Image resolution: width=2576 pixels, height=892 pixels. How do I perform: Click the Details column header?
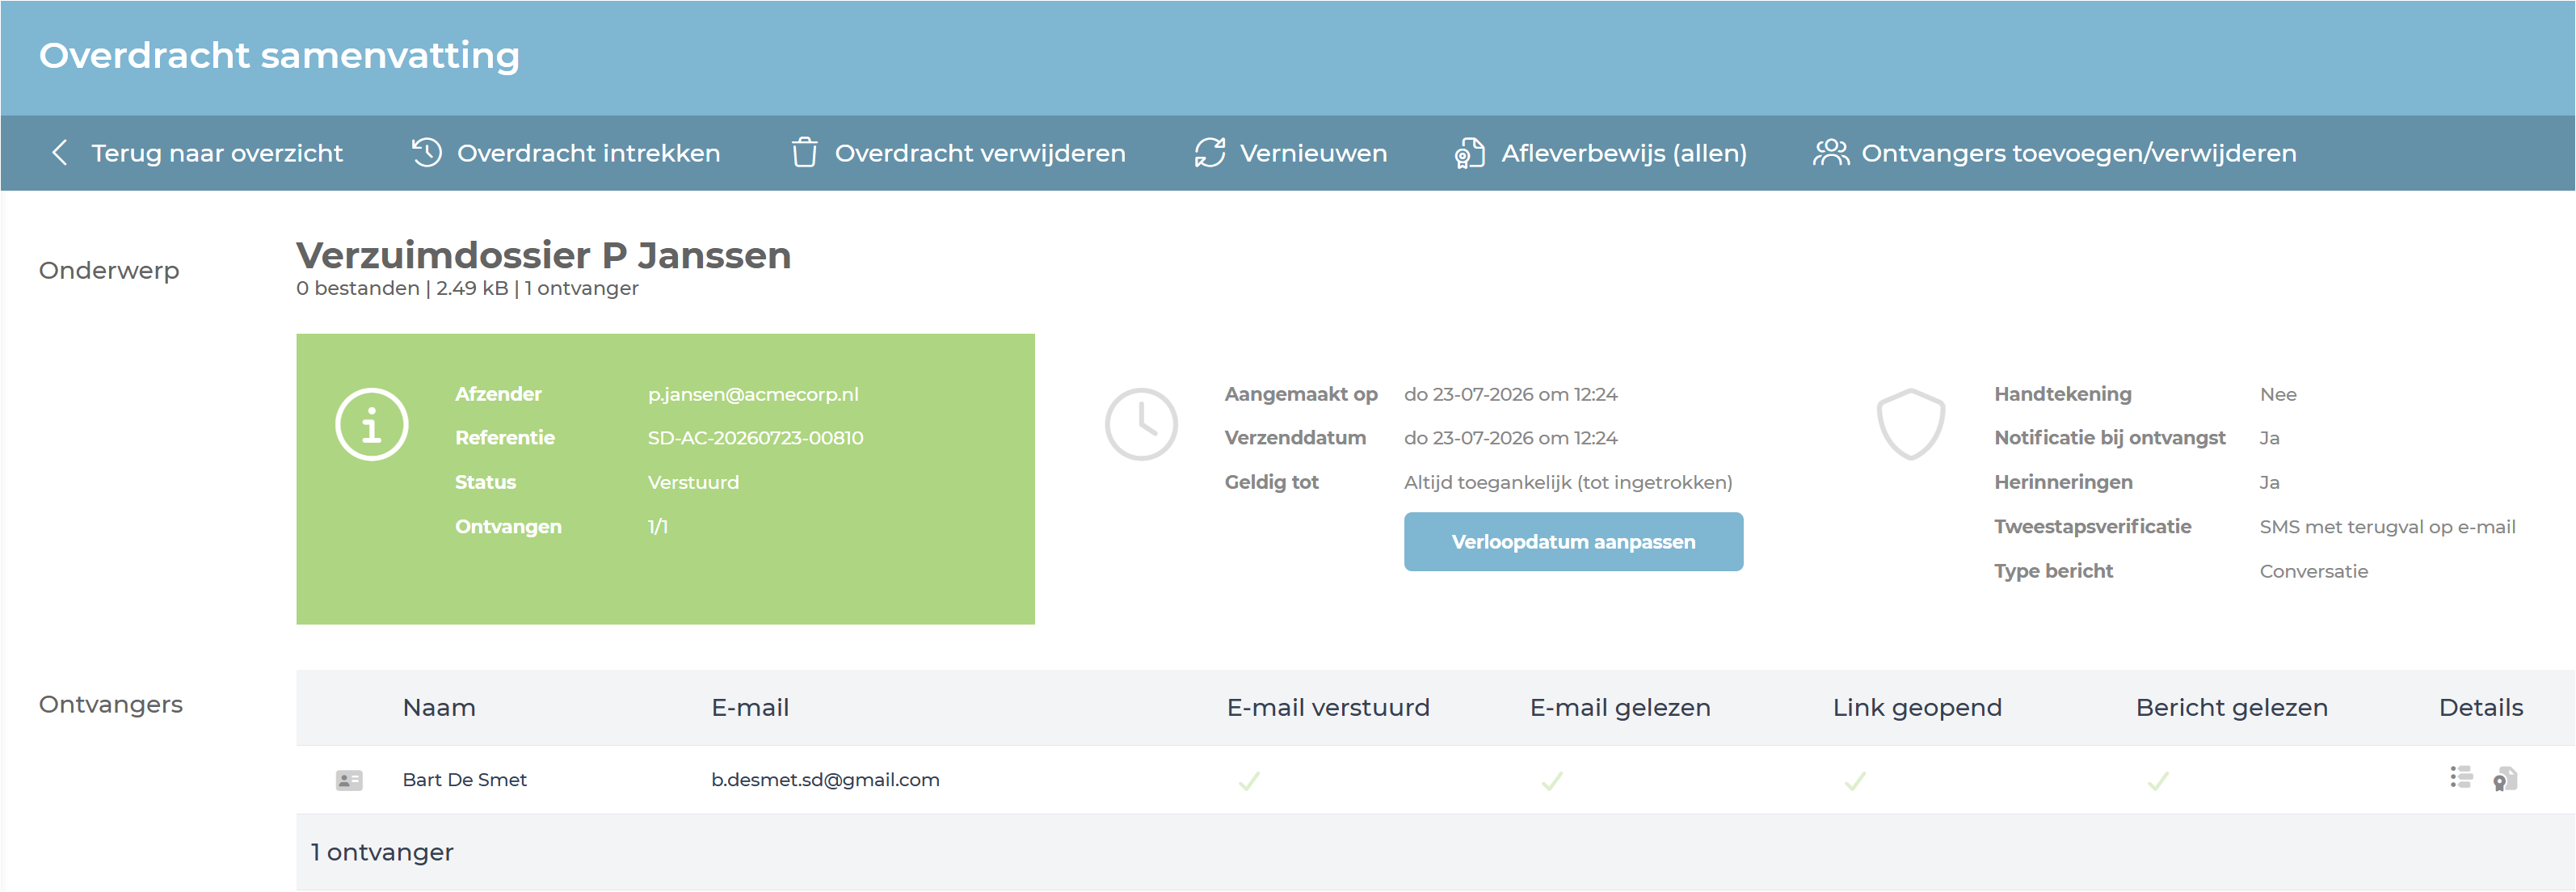coord(2481,708)
